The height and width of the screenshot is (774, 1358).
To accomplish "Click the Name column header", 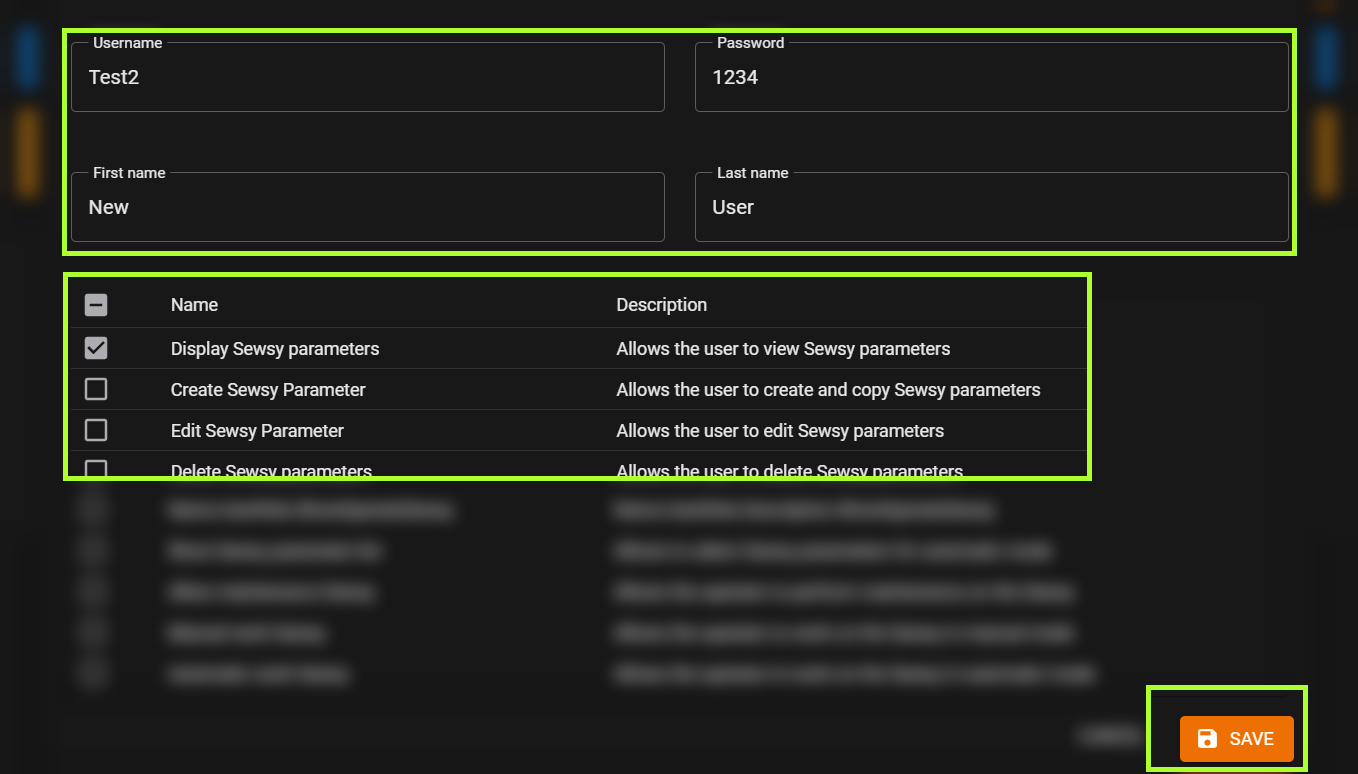I will [x=194, y=305].
